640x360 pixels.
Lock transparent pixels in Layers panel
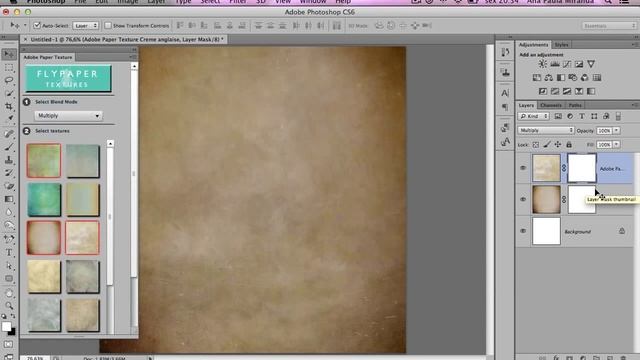coord(536,144)
